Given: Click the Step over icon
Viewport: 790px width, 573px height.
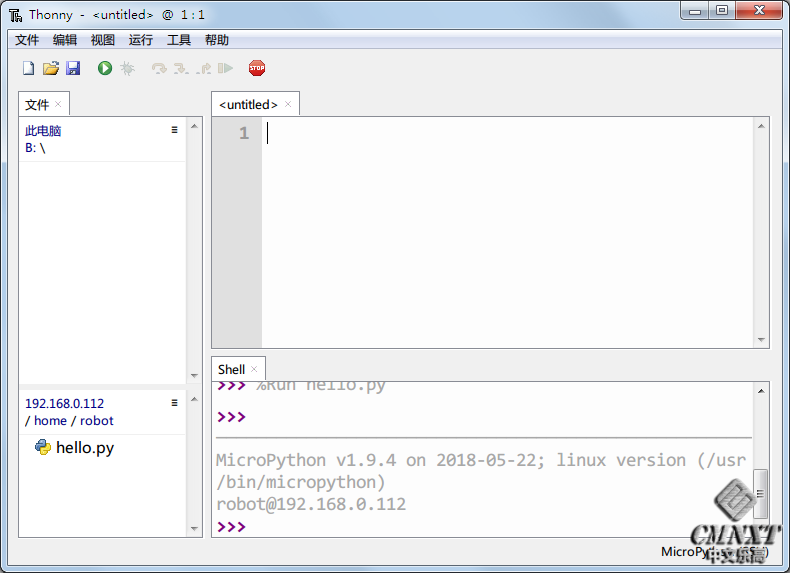Looking at the screenshot, I should point(159,68).
